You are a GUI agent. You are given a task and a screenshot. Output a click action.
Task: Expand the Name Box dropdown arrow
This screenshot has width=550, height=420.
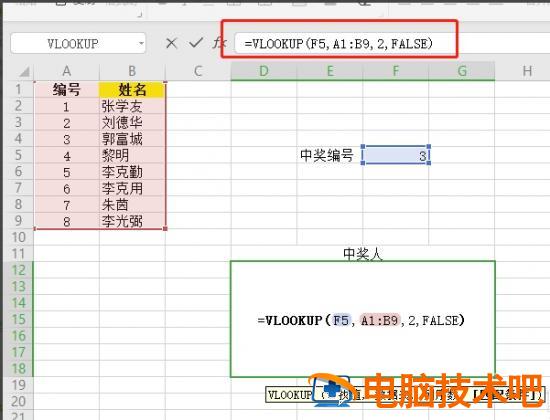tap(141, 44)
